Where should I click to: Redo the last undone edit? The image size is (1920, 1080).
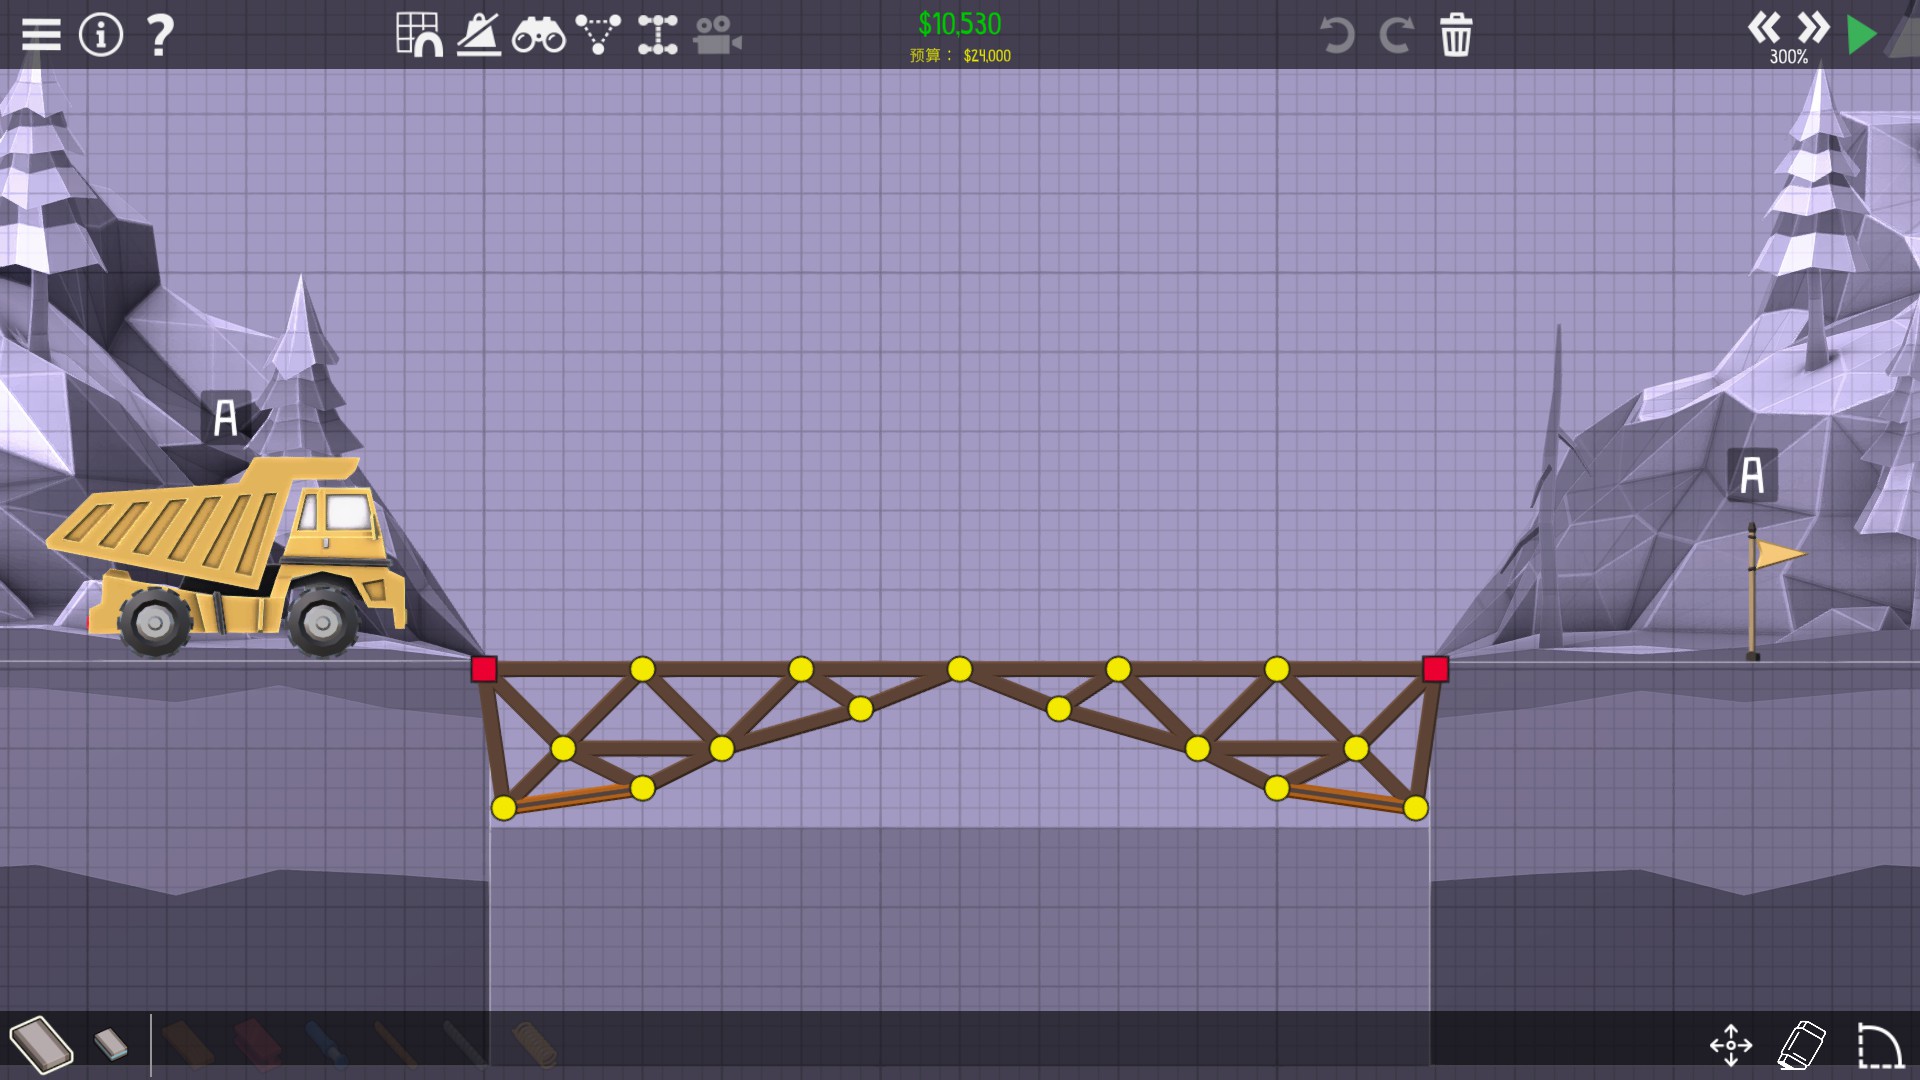pos(1396,36)
